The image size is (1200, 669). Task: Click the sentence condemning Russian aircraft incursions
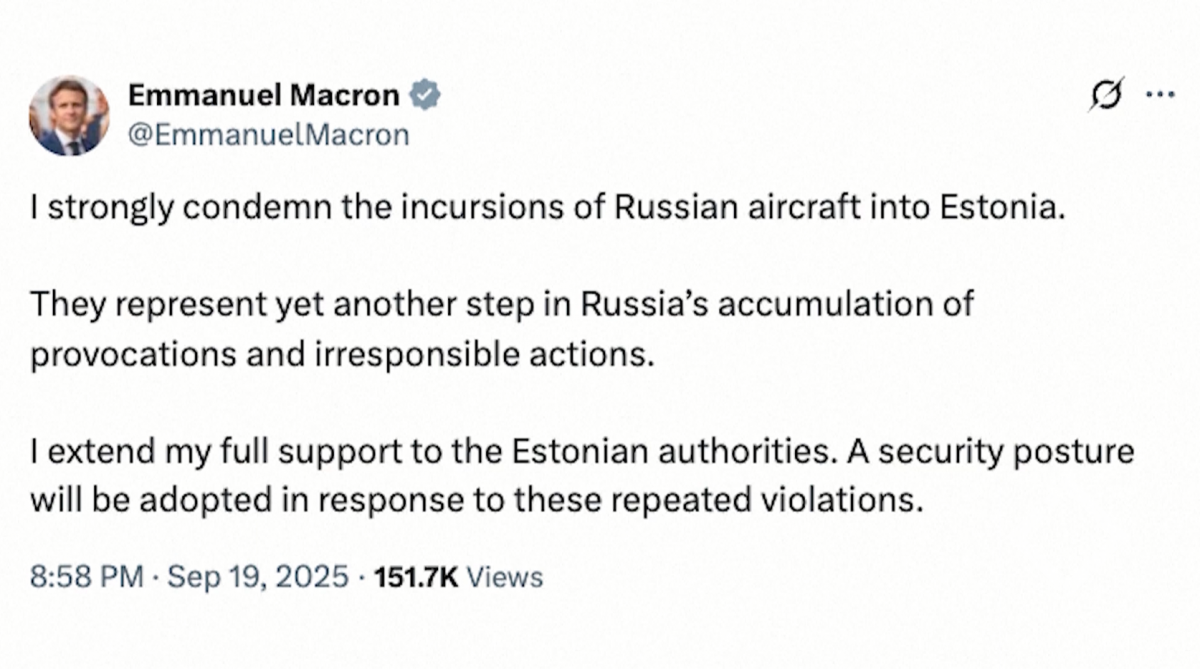coord(544,209)
